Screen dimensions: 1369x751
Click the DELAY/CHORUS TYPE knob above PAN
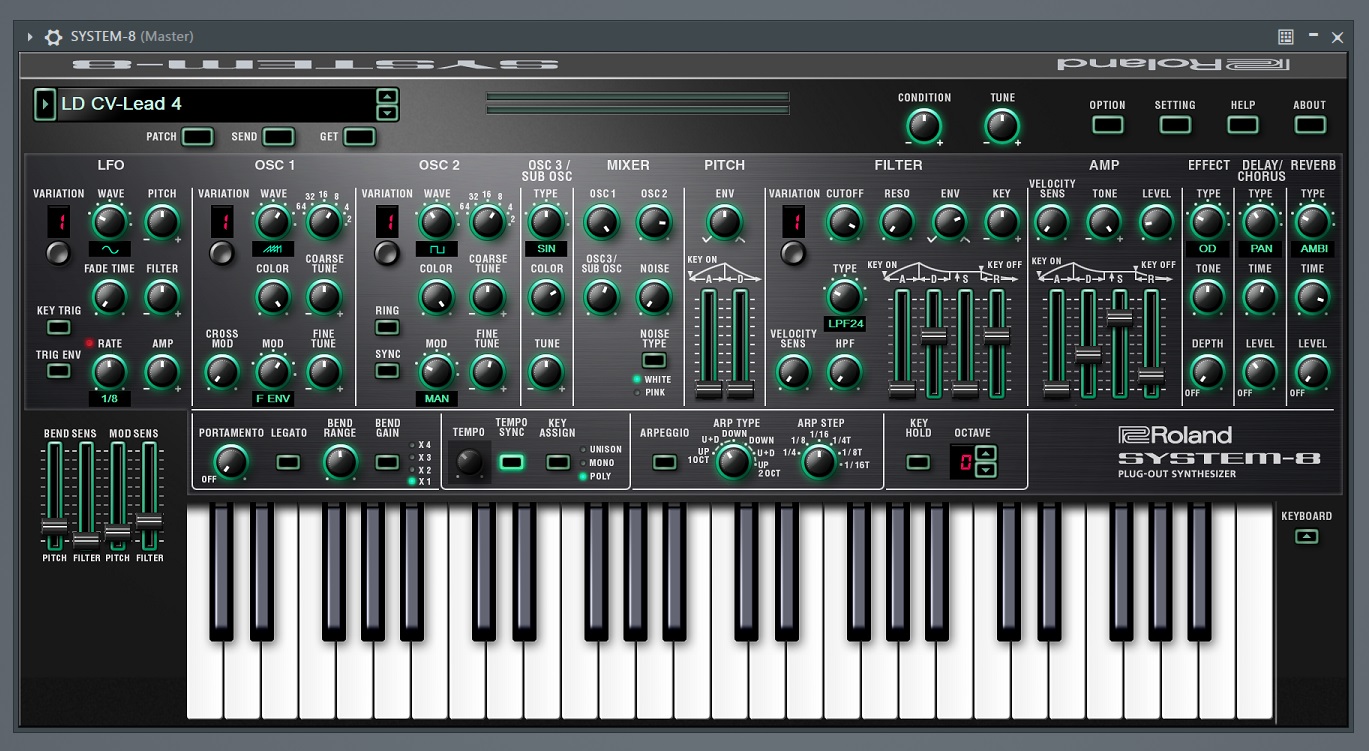[1260, 222]
